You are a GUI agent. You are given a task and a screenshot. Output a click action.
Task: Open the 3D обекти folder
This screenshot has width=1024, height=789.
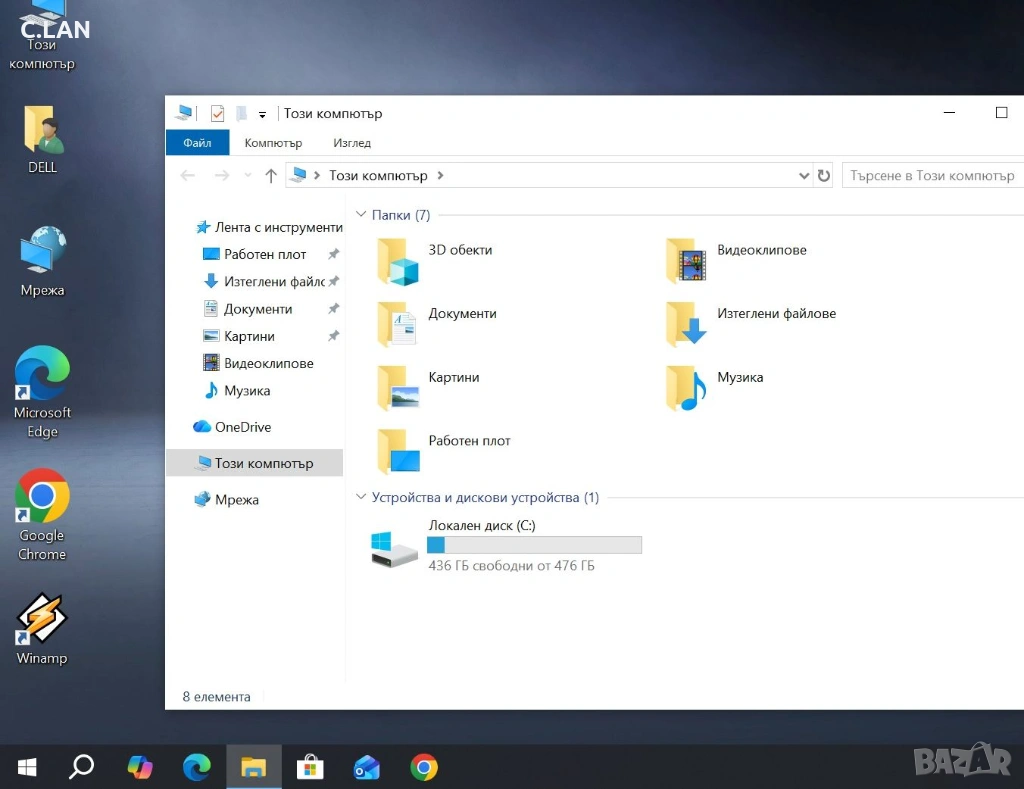398,262
